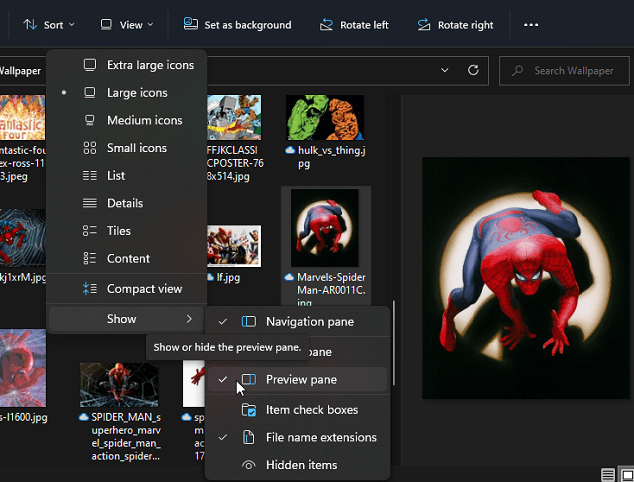The width and height of the screenshot is (634, 482).
Task: Click the Rotate right icon
Action: pyautogui.click(x=424, y=25)
